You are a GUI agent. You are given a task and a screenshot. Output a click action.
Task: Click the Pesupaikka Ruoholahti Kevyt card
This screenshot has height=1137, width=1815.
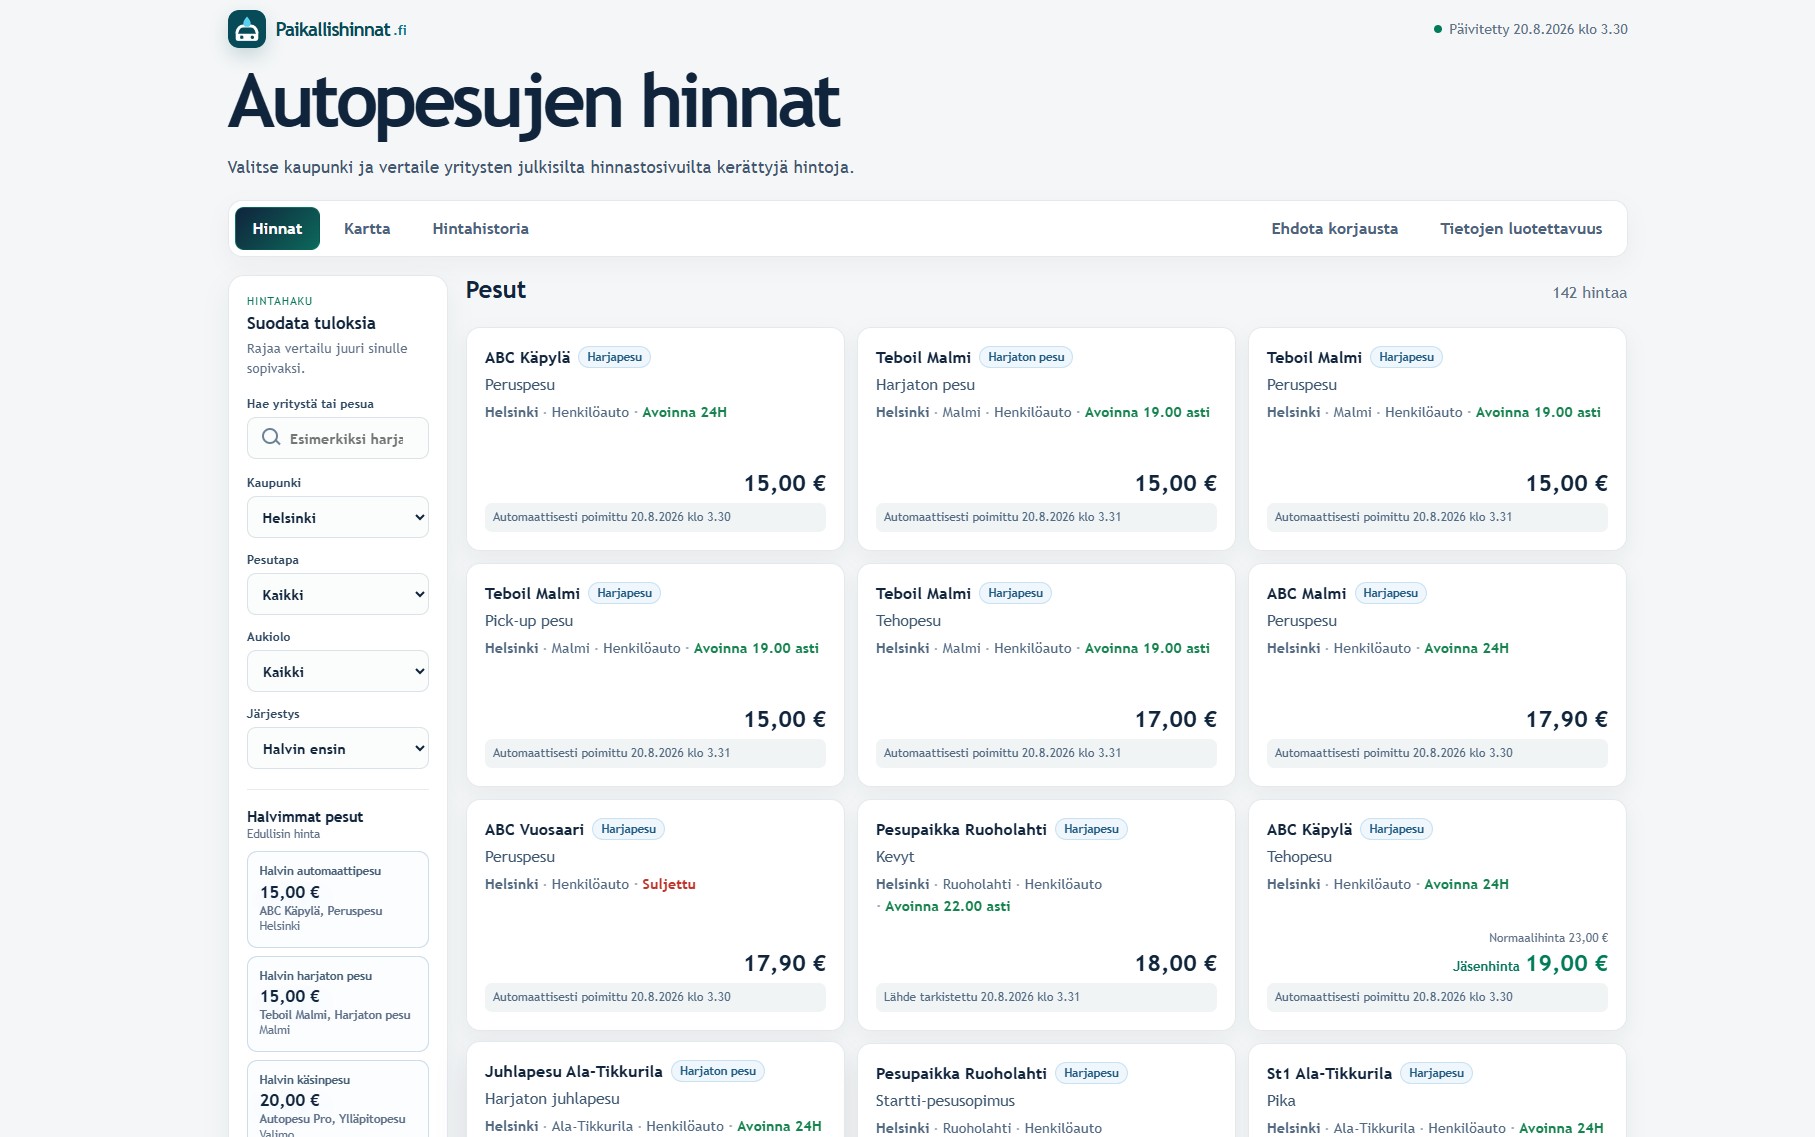pyautogui.click(x=1046, y=915)
